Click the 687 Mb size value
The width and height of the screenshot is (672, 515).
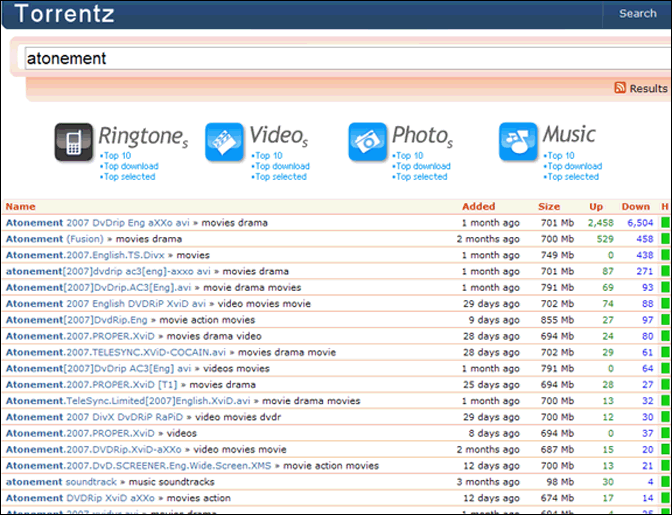point(557,449)
